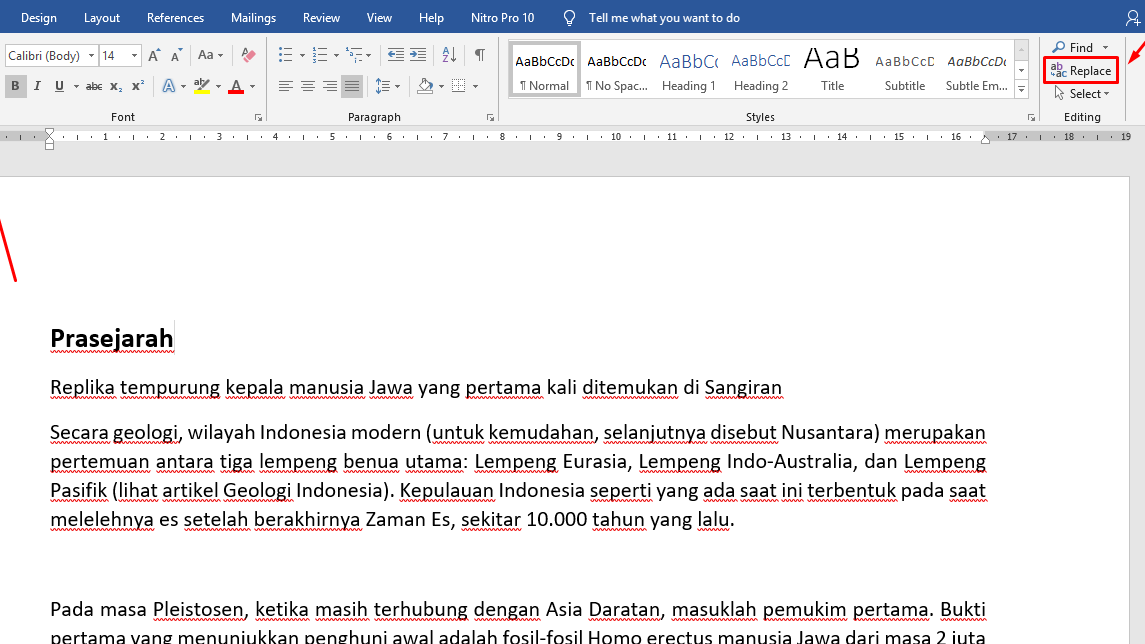Expand Styles gallery More arrow

[1022, 89]
